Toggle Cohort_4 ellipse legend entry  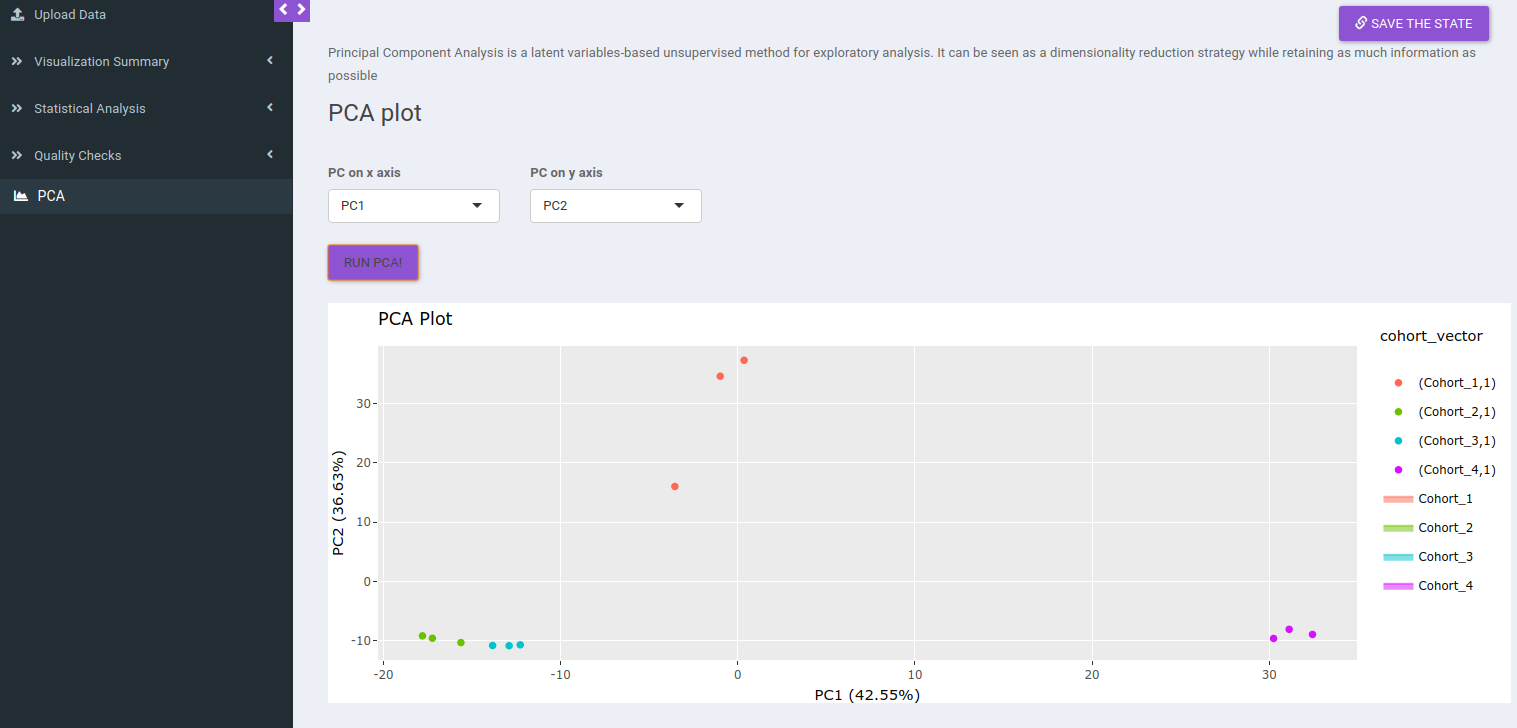point(1428,586)
